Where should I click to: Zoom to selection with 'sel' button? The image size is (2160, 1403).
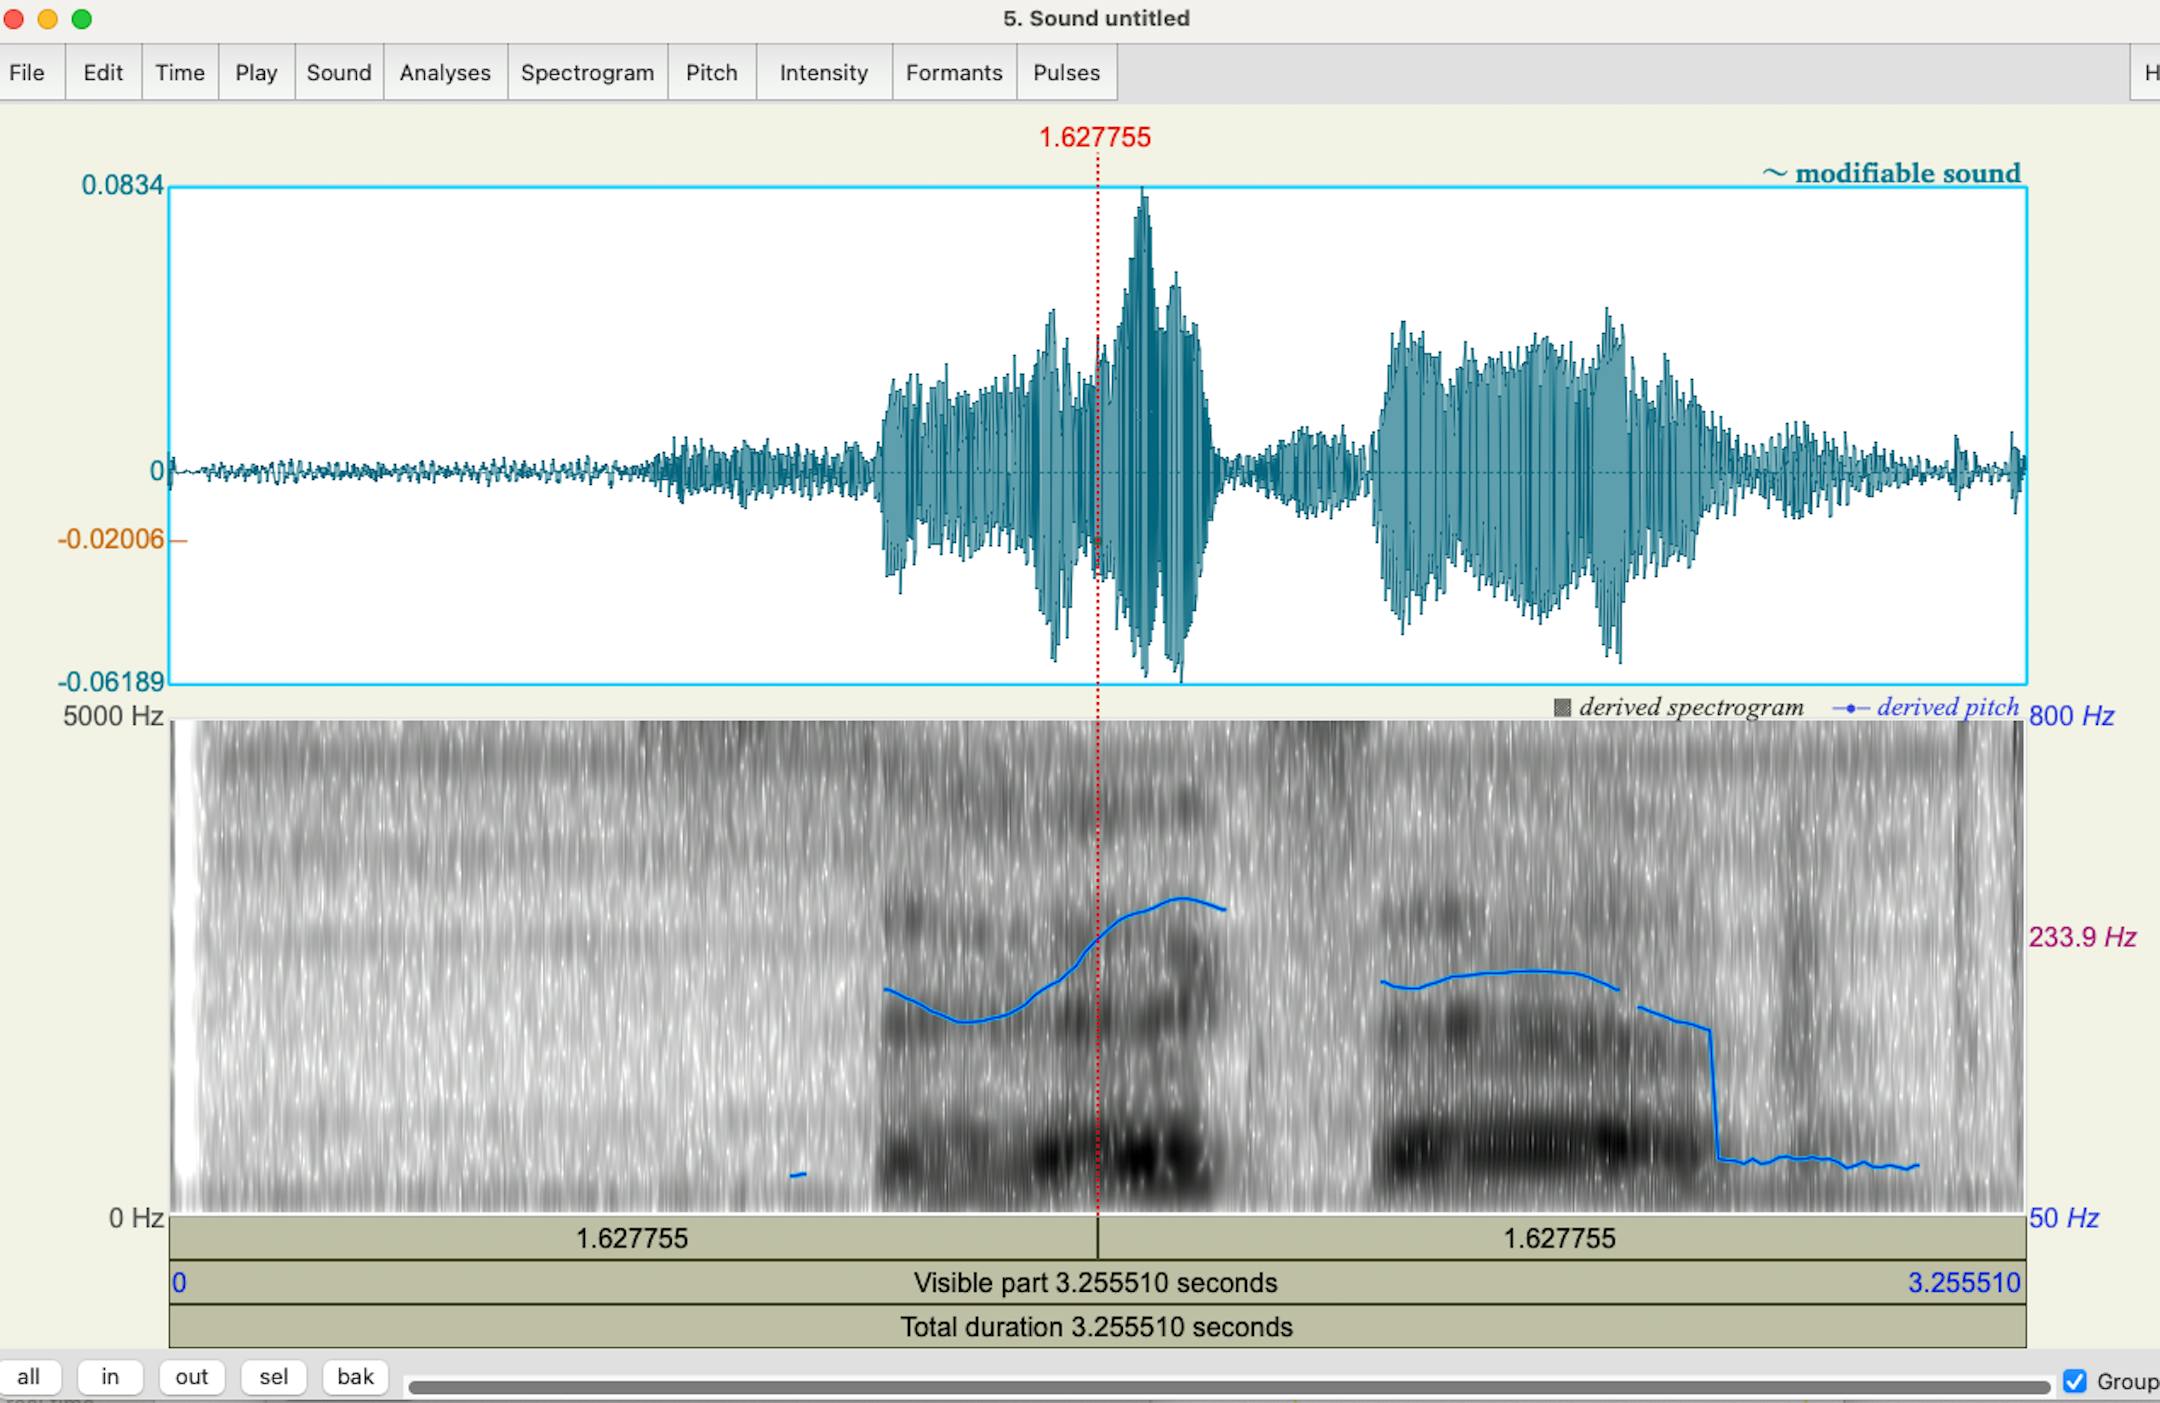[x=273, y=1376]
